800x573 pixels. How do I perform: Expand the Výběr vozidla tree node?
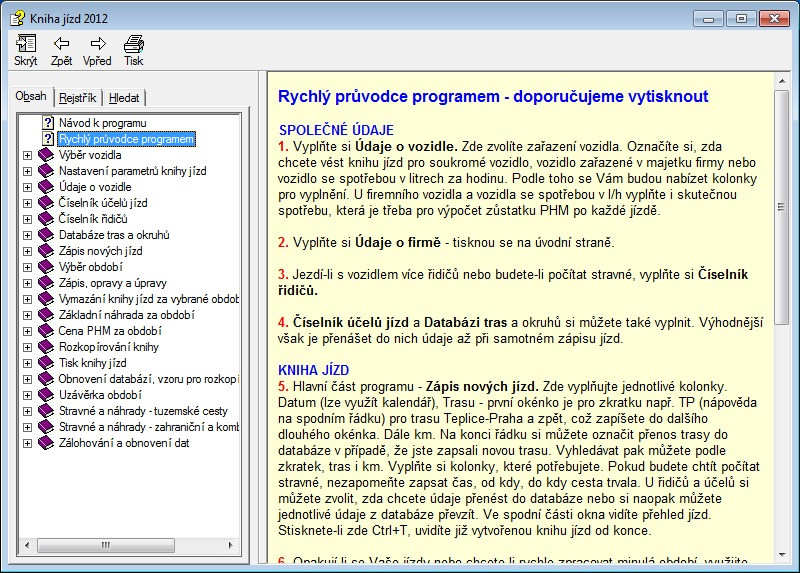[x=28, y=155]
